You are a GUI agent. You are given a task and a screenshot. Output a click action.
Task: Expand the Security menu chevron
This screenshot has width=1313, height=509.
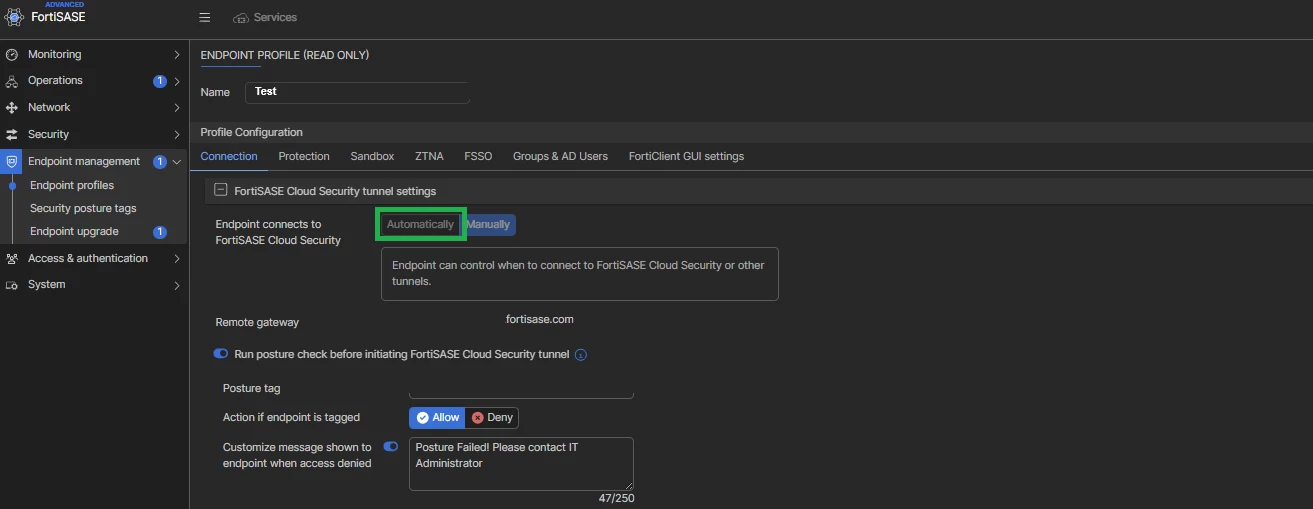click(177, 134)
